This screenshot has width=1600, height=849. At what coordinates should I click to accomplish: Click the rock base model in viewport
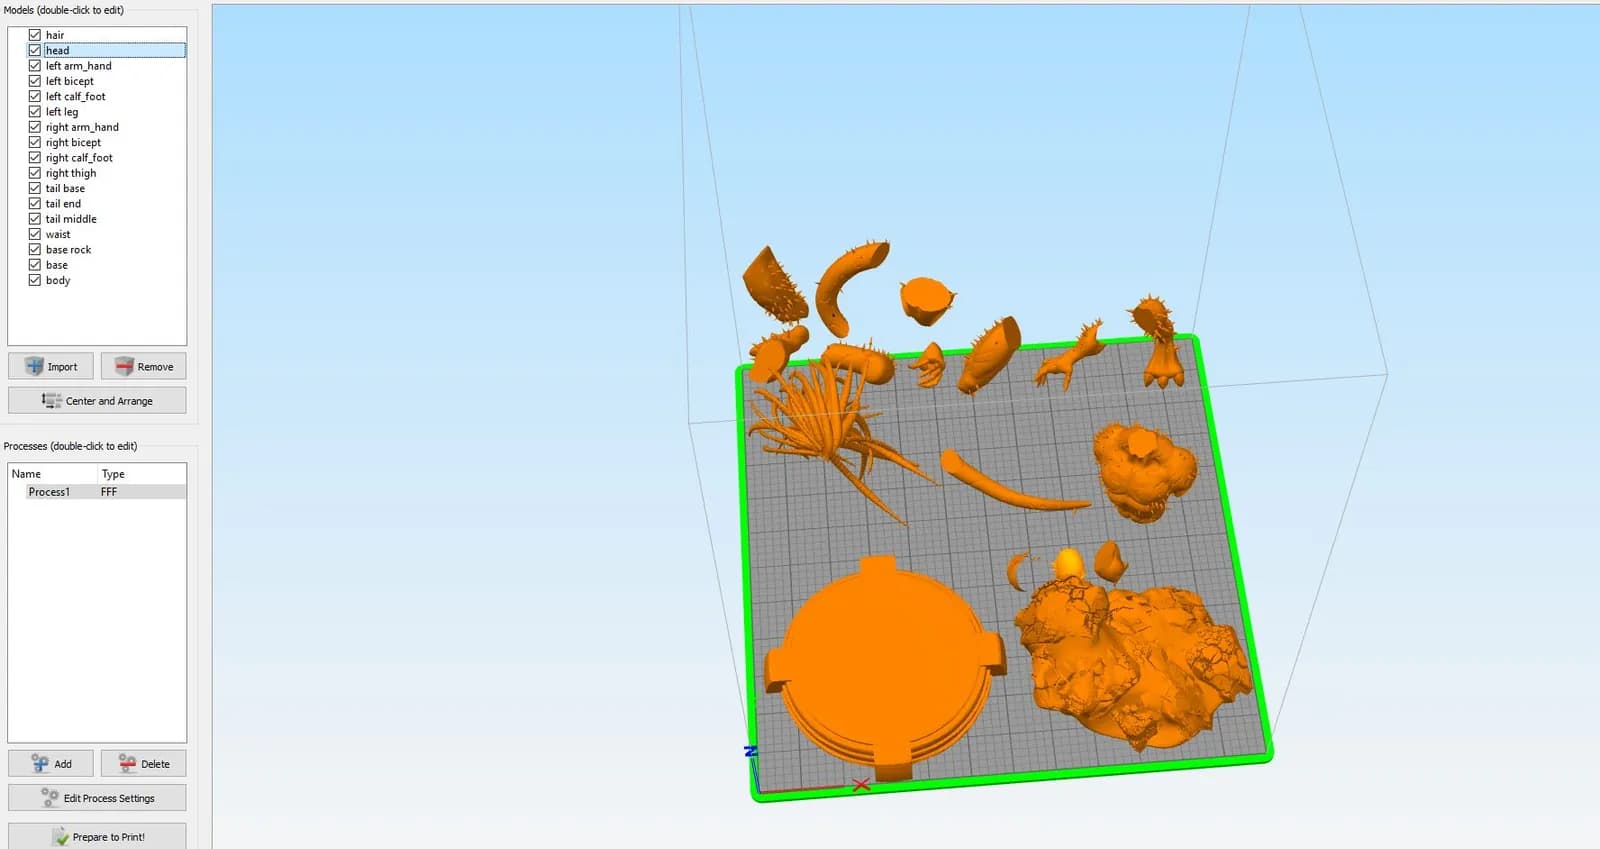pos(1130,660)
